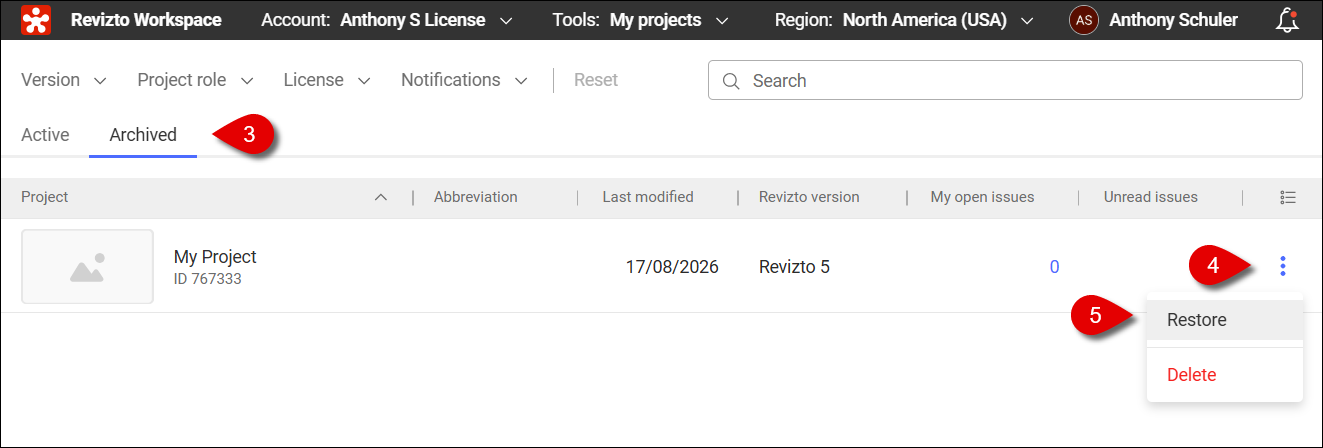Select the Archived tab
The image size is (1323, 448).
click(x=143, y=135)
